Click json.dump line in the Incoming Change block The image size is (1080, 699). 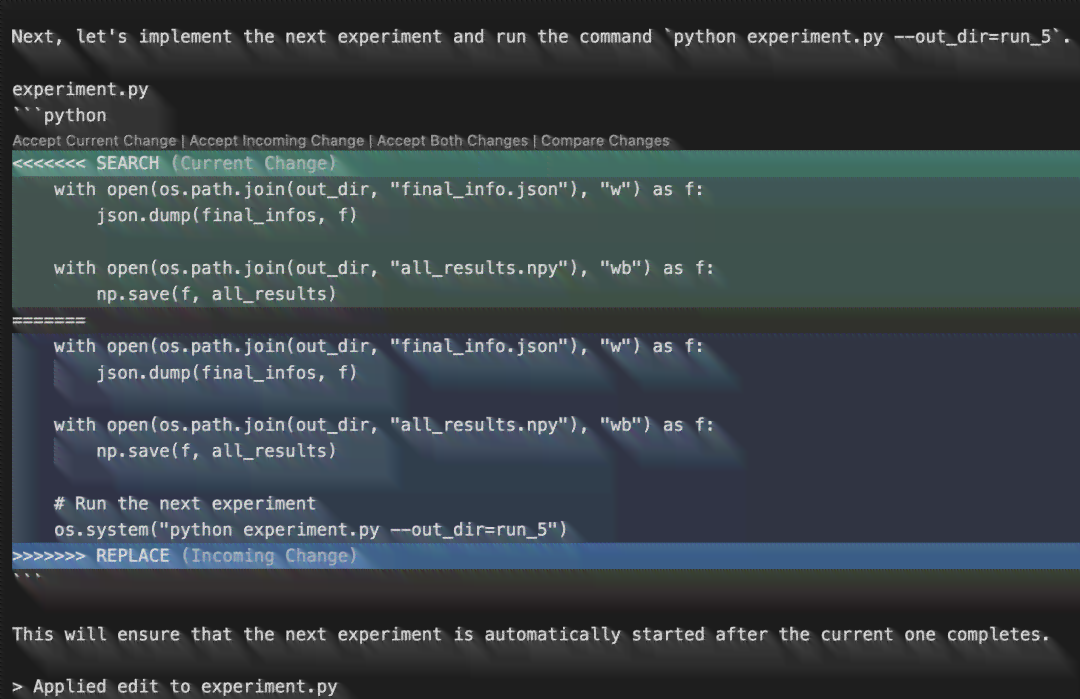227,373
